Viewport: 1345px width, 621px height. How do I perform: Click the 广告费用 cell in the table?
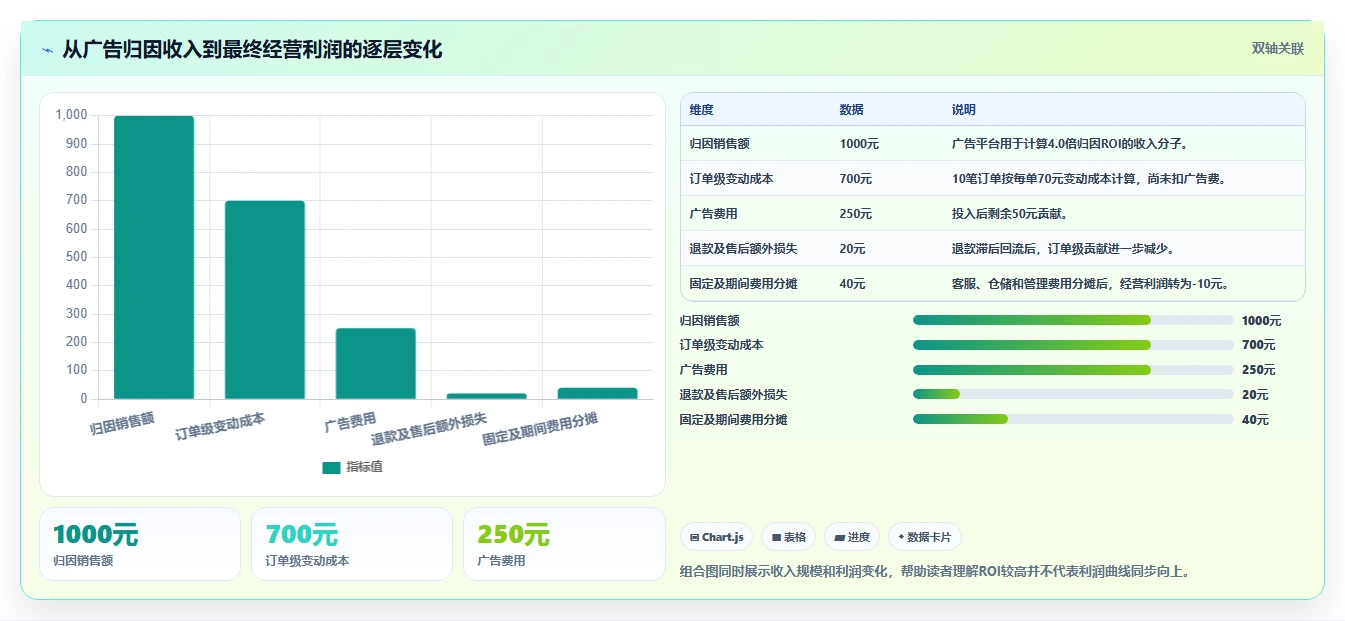click(x=714, y=214)
